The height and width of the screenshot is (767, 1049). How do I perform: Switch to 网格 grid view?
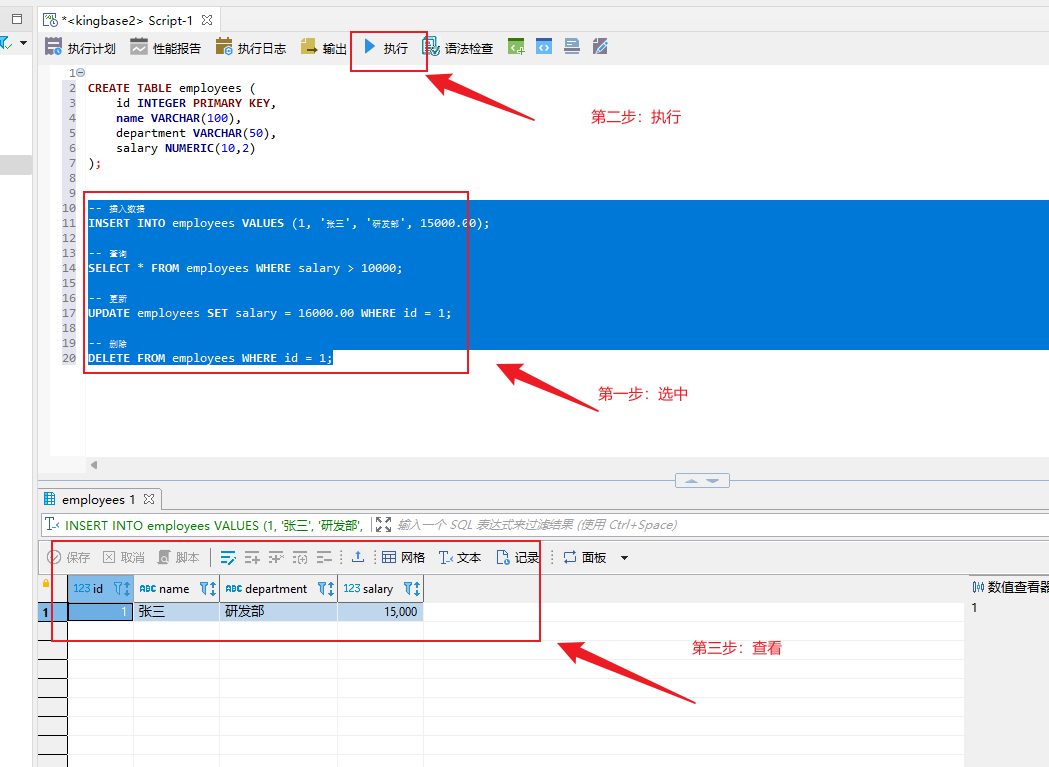tap(403, 558)
